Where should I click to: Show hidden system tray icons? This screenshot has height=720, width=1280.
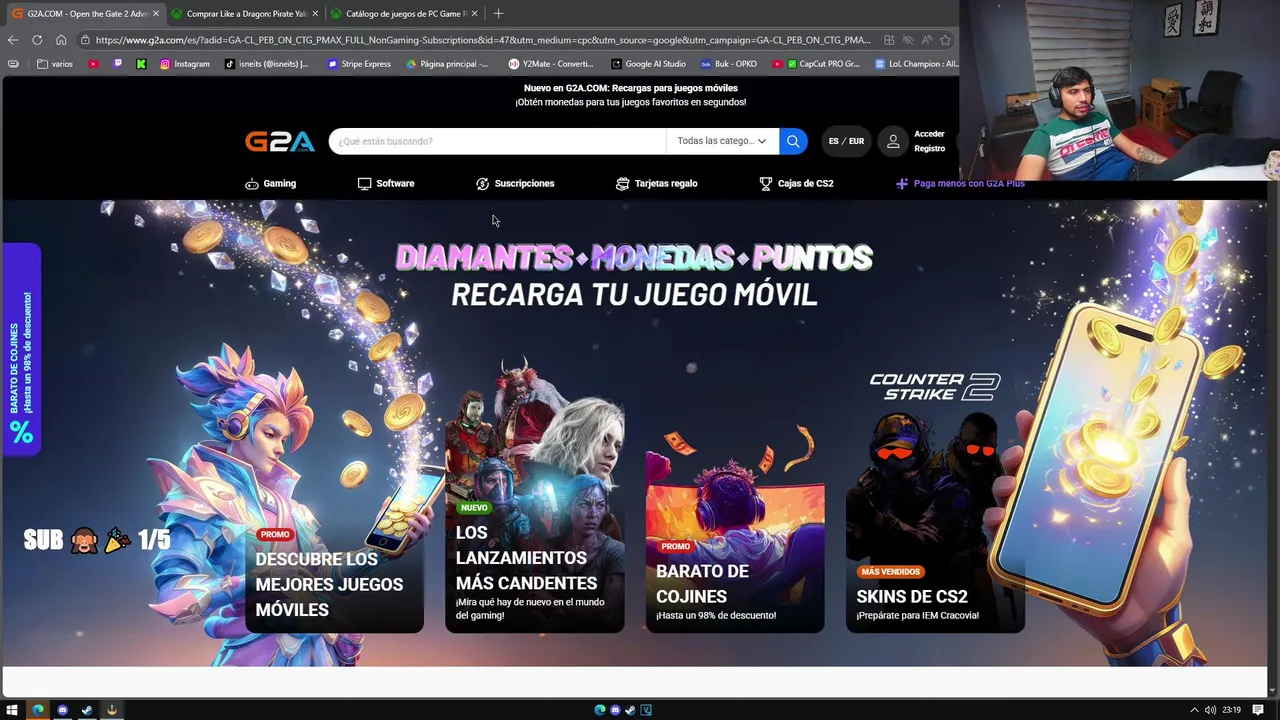pyautogui.click(x=1193, y=710)
